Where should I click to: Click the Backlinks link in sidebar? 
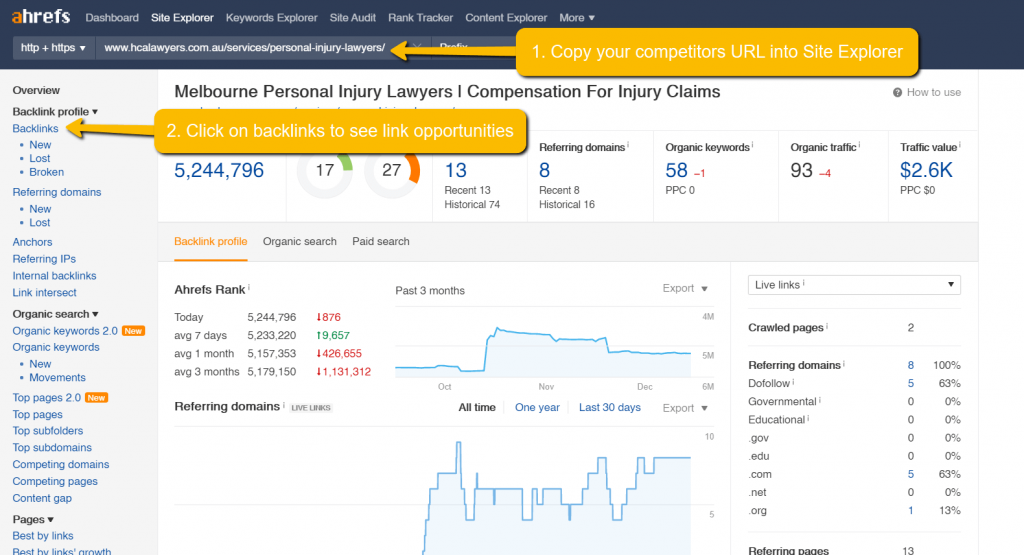tap(35, 129)
